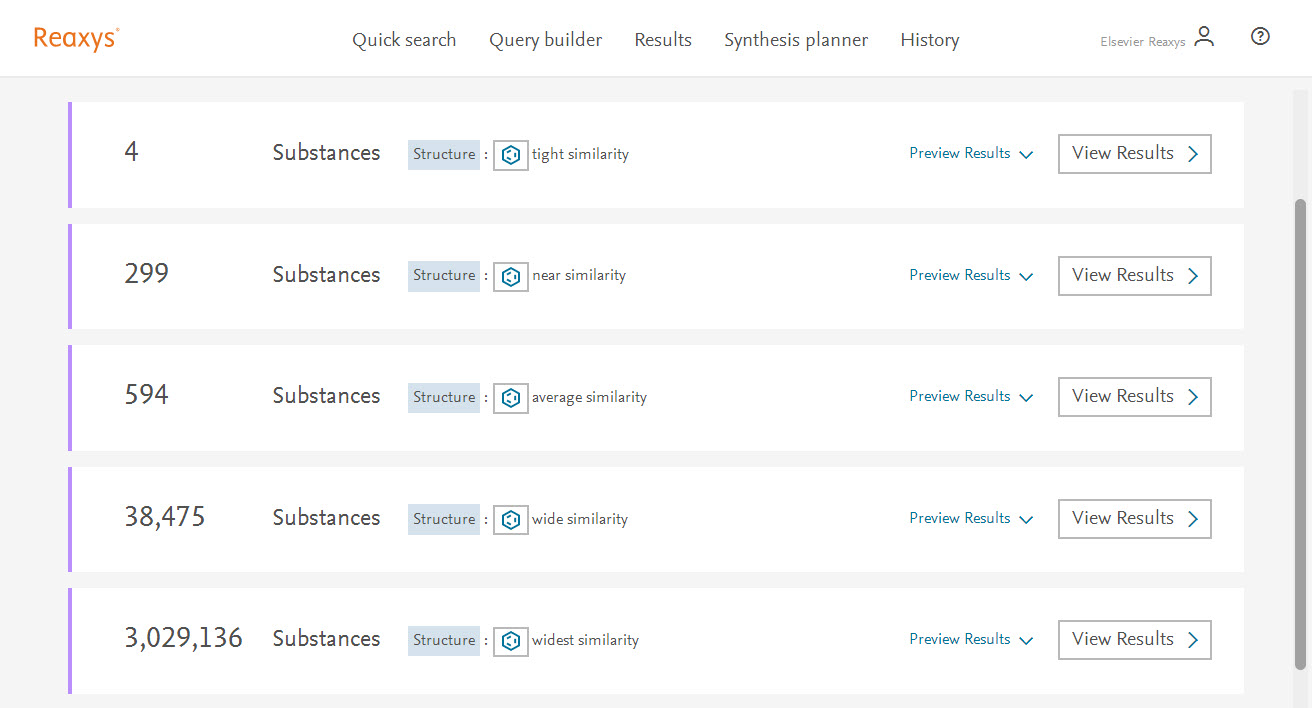The image size is (1312, 708).
Task: Open structure thumbnail in average similarity row
Action: click(x=510, y=398)
